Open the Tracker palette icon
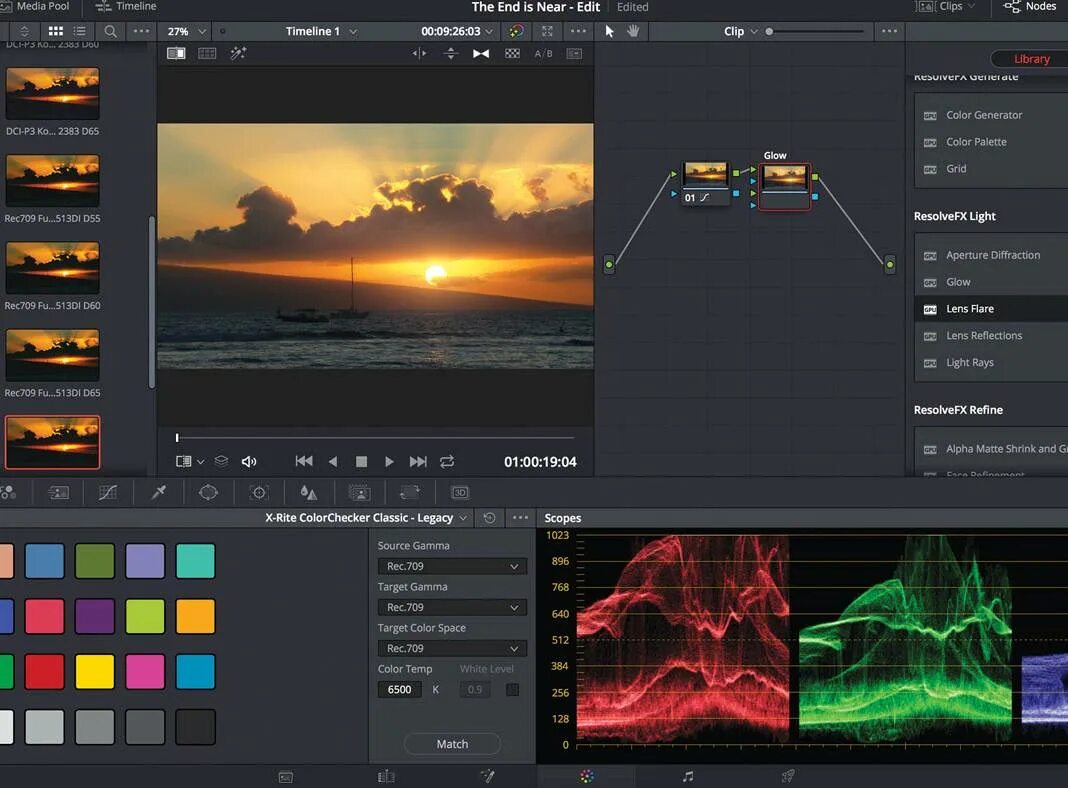1068x788 pixels. [259, 492]
